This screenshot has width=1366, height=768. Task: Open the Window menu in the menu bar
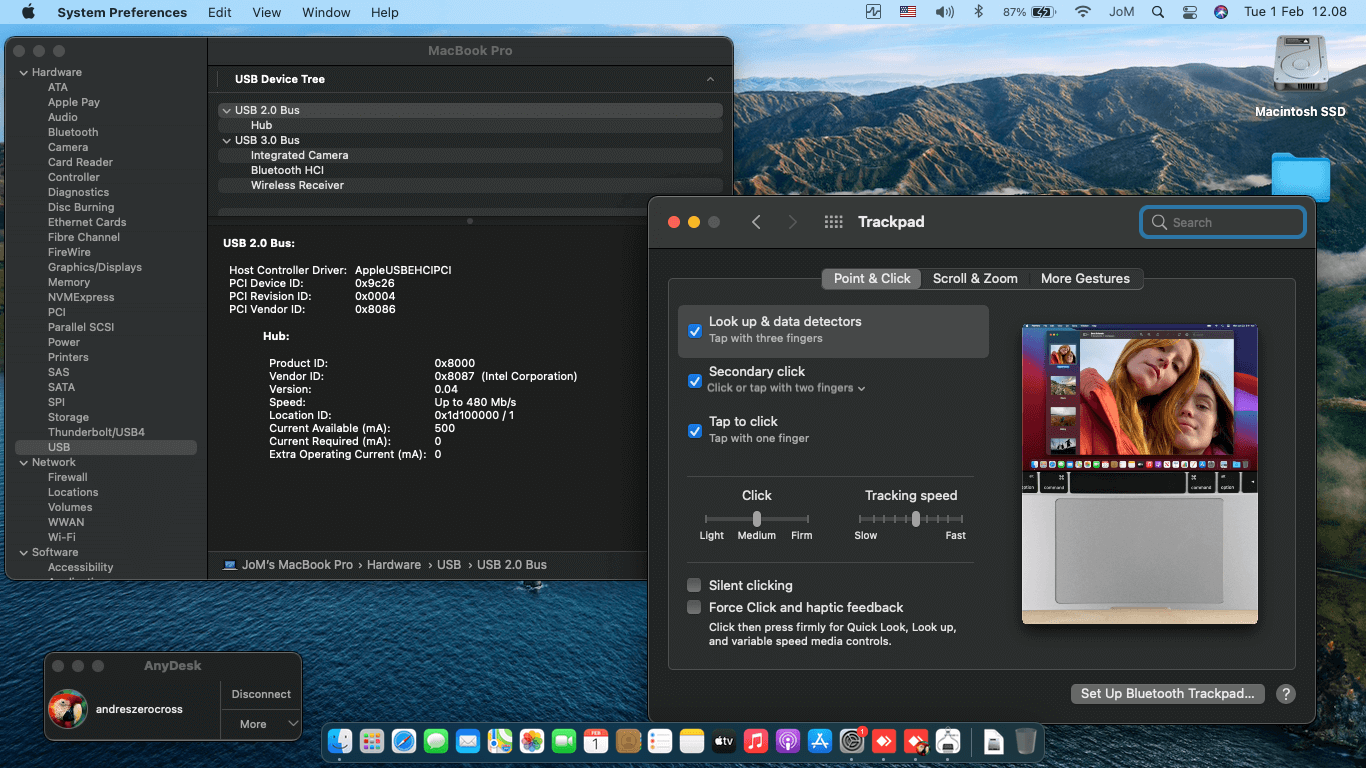tap(326, 12)
